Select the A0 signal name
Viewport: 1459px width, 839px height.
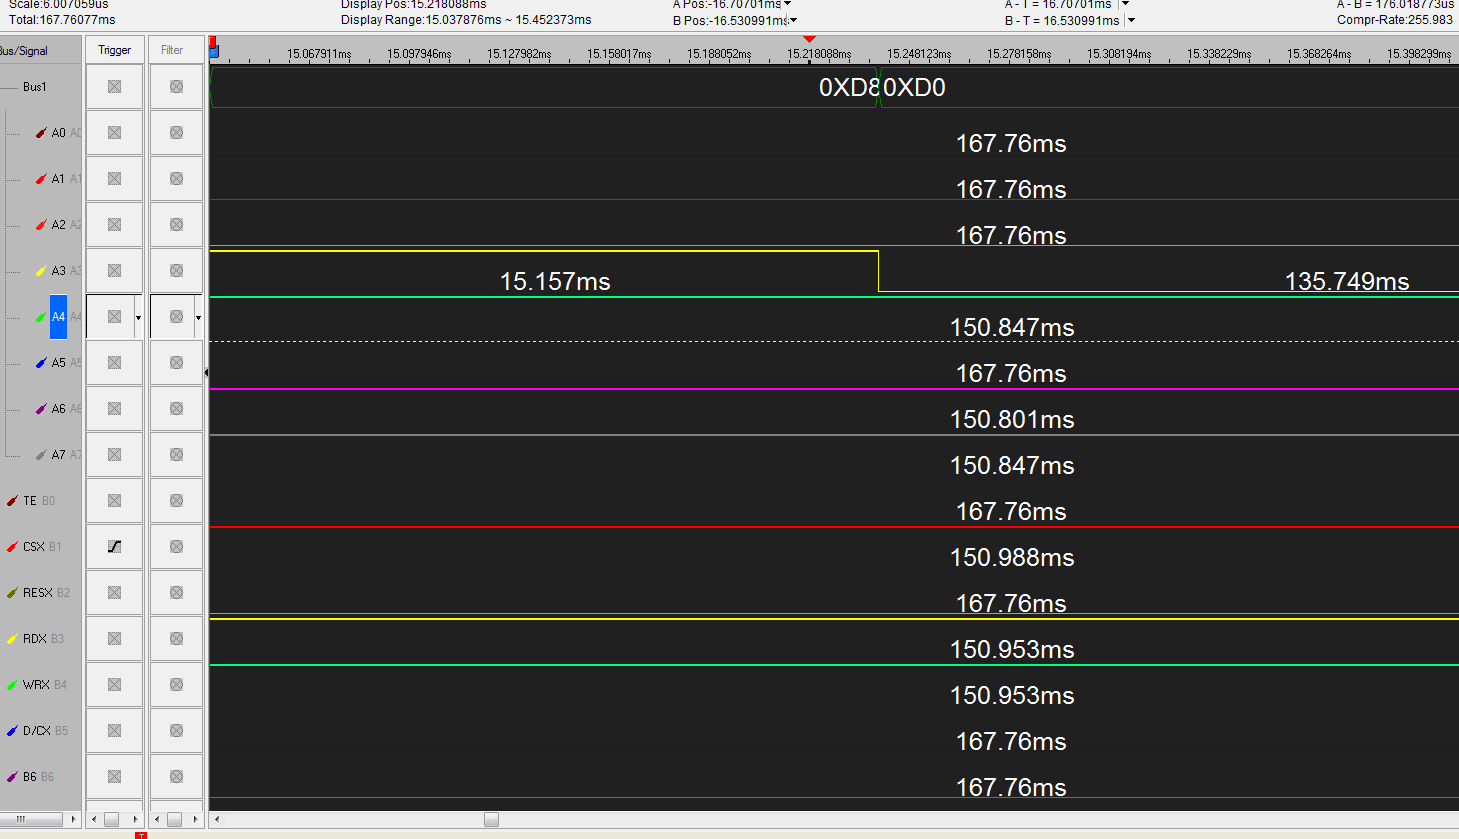[x=58, y=133]
